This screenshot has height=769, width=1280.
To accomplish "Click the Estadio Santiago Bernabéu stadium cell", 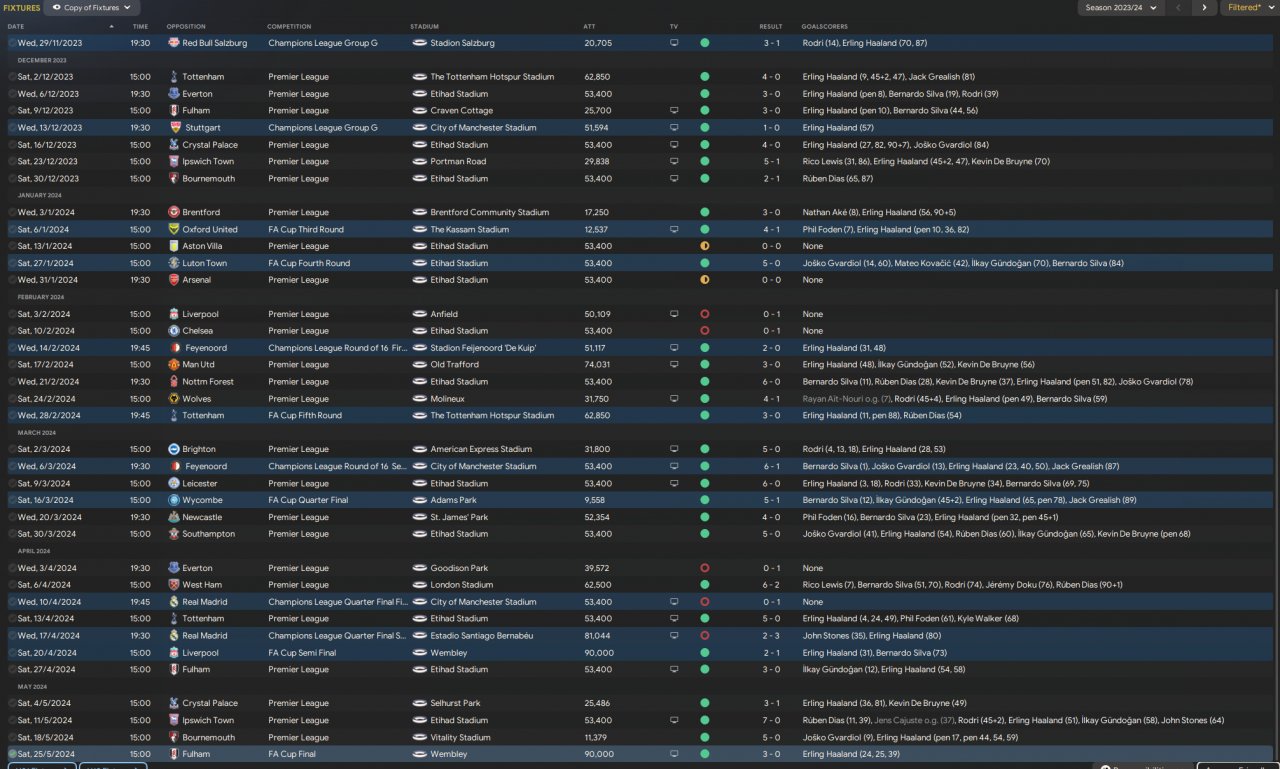I will (x=482, y=636).
